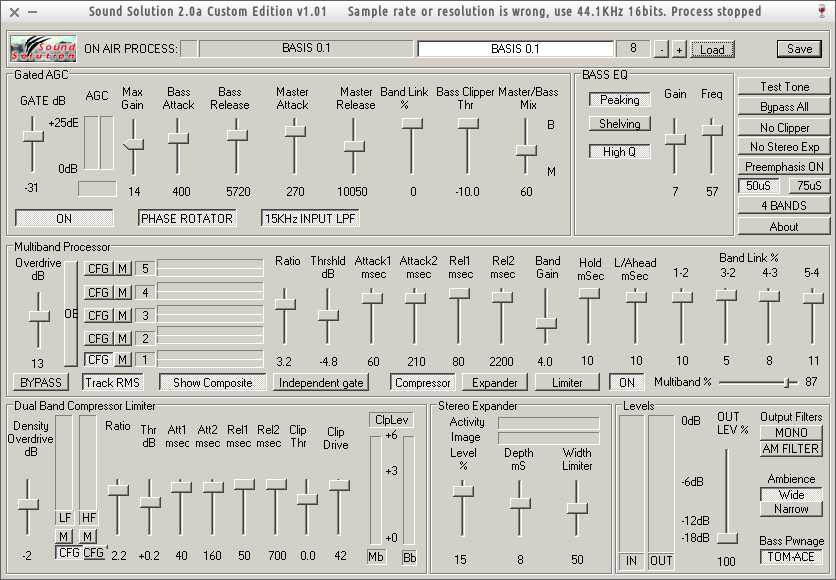Select Wide ambience
The image size is (836, 580).
(791, 494)
